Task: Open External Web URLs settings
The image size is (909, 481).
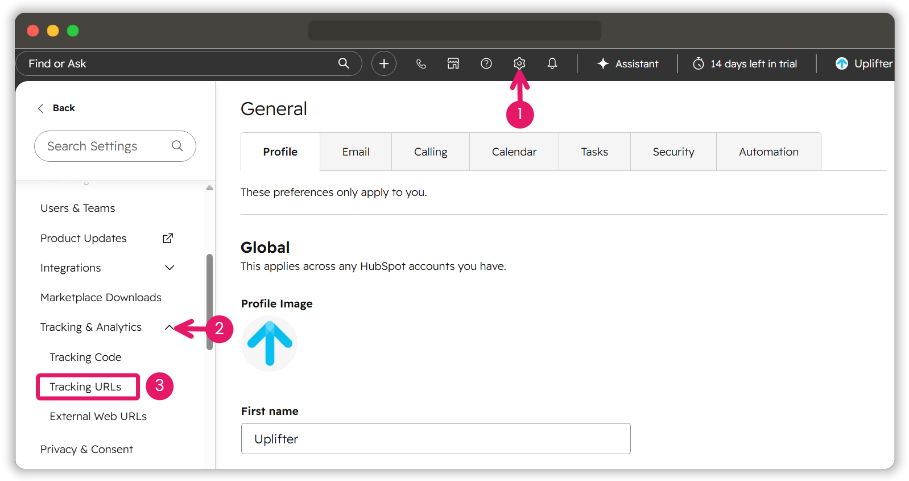Action: 98,416
